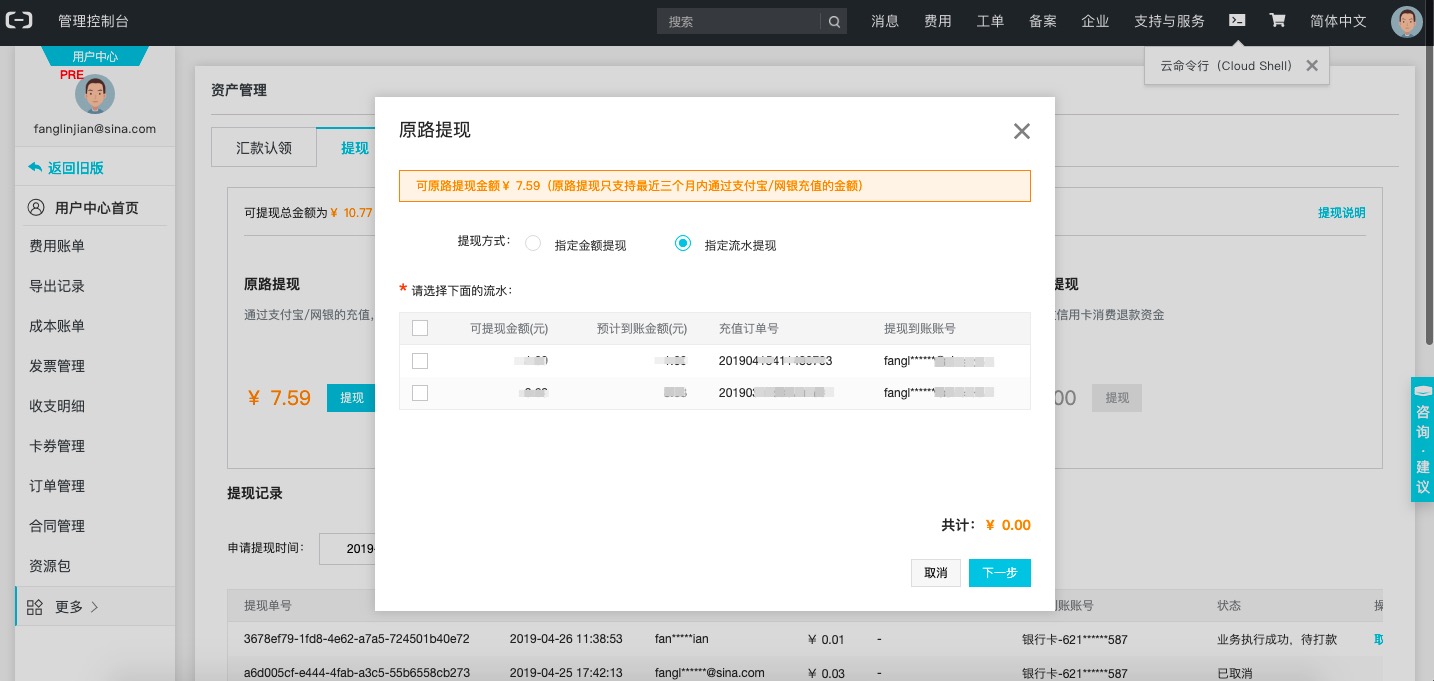Switch to the 提现 tab
The height and width of the screenshot is (681, 1434).
tap(346, 147)
